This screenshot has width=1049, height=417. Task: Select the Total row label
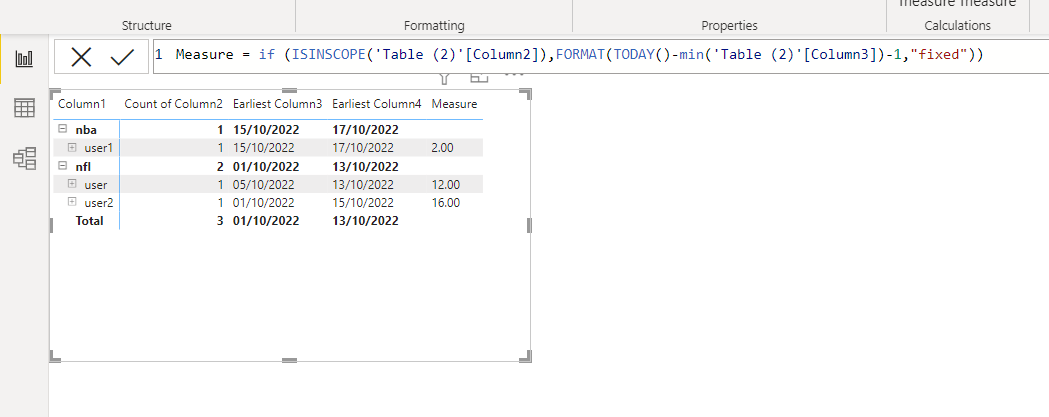click(90, 220)
